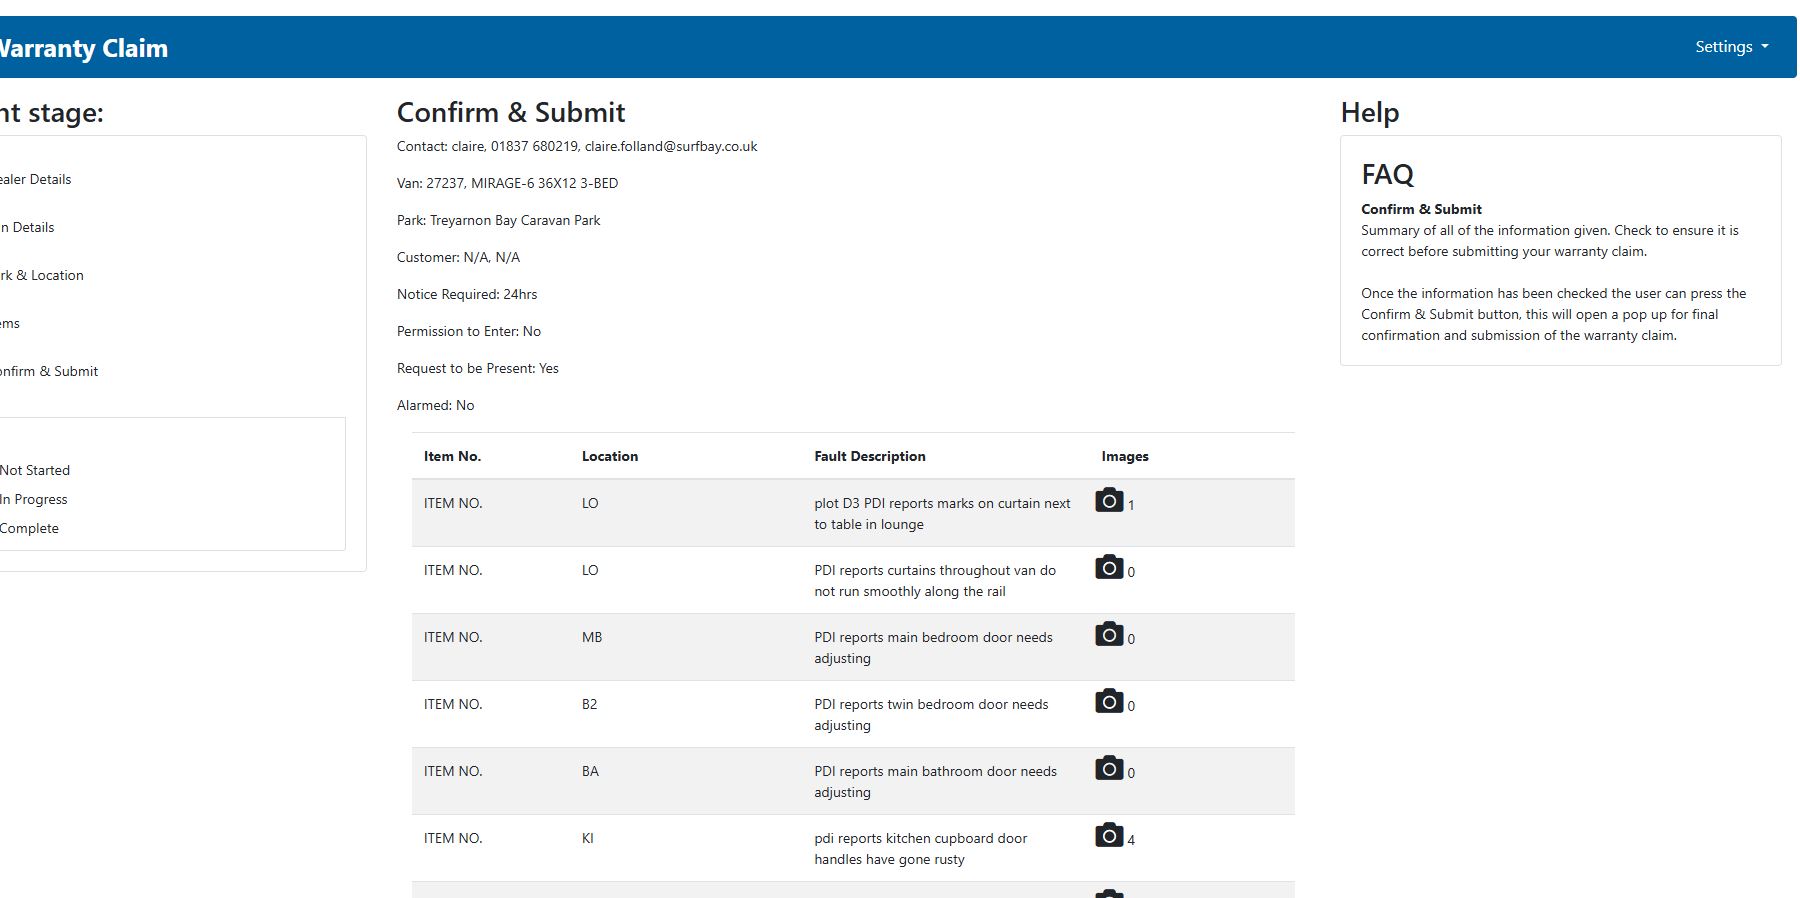View images for twin bedroom door item
Screen dimensions: 1800x898
[1109, 701]
